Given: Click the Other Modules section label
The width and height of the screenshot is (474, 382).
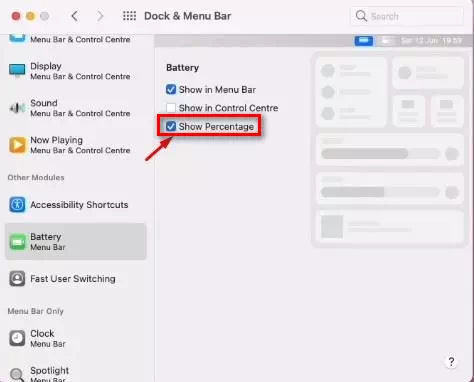Looking at the screenshot, I should click(x=36, y=177).
